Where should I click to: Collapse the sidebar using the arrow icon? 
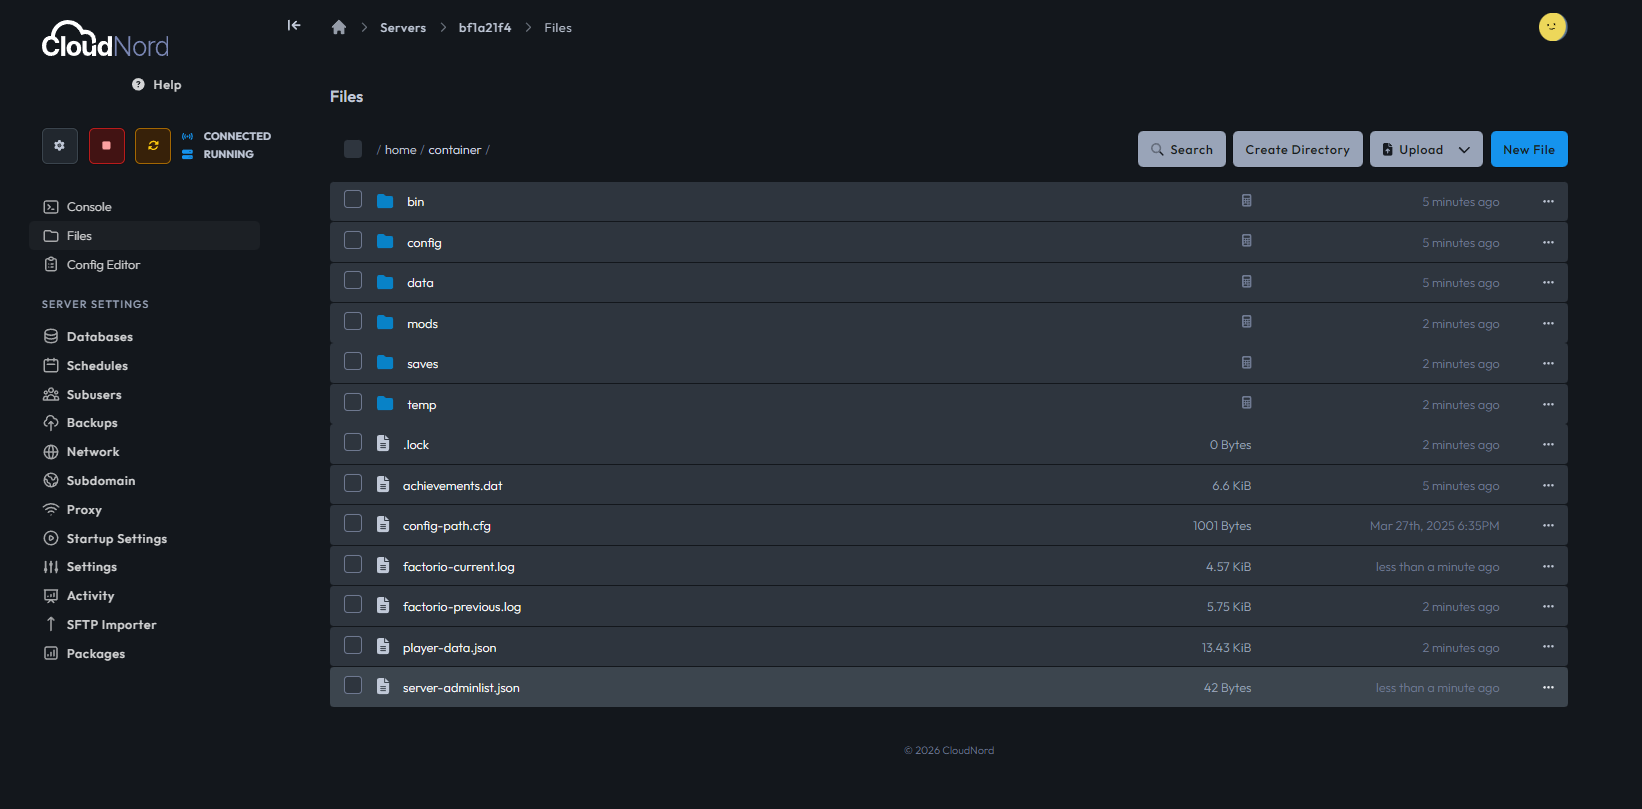[294, 26]
